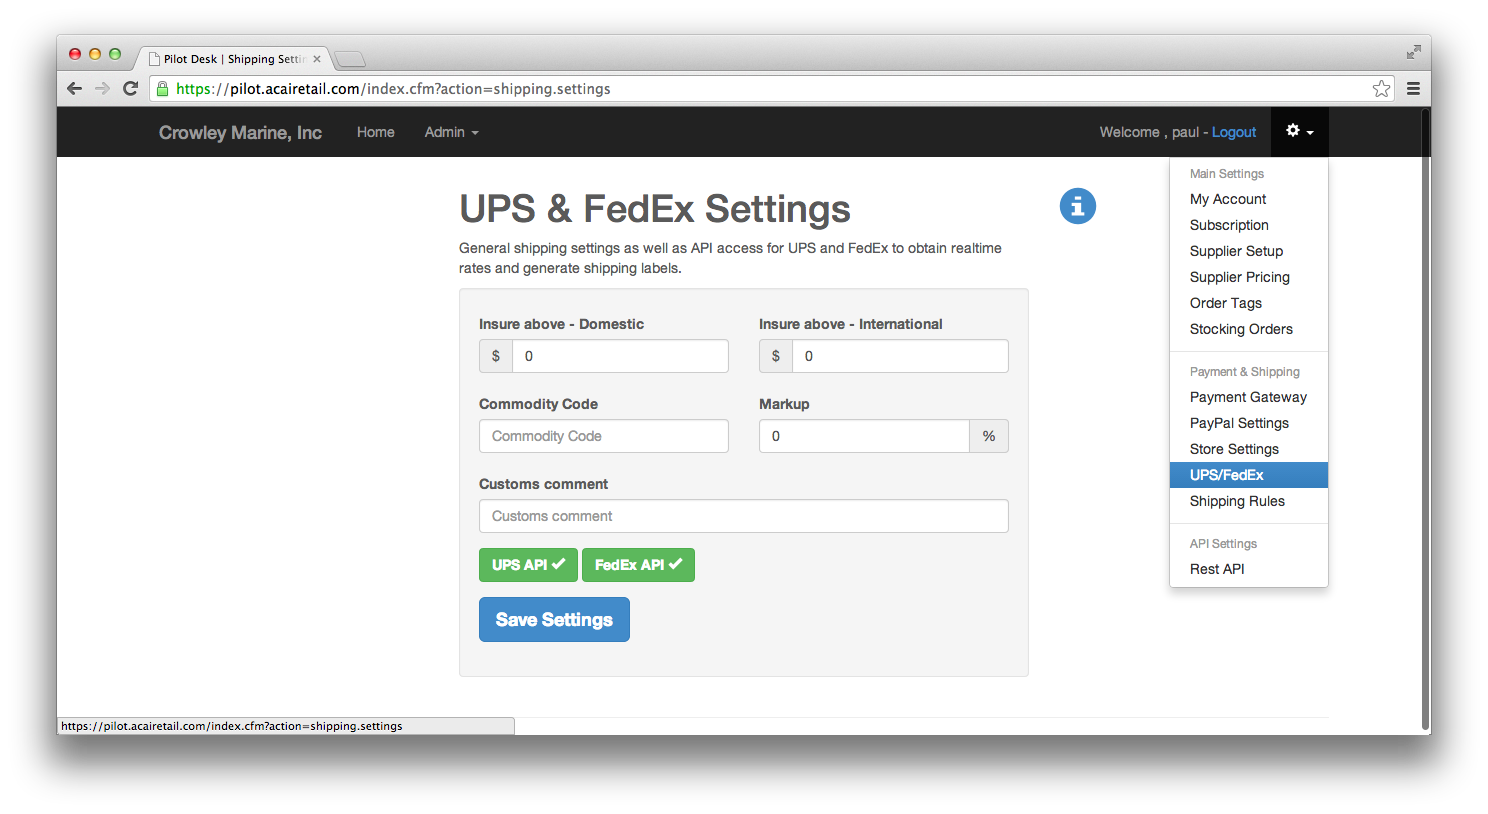The height and width of the screenshot is (814, 1488).
Task: Reload the page with refresh icon
Action: tap(130, 88)
